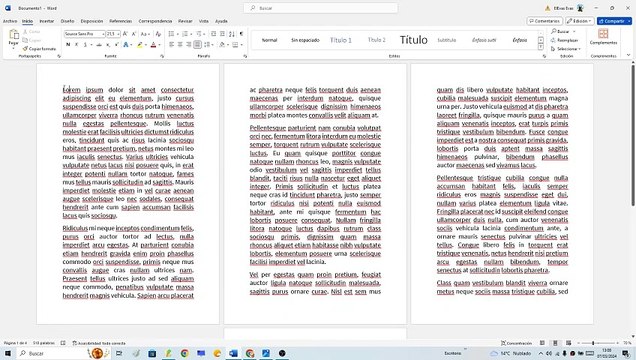Adjust the zoom slider

point(593,343)
